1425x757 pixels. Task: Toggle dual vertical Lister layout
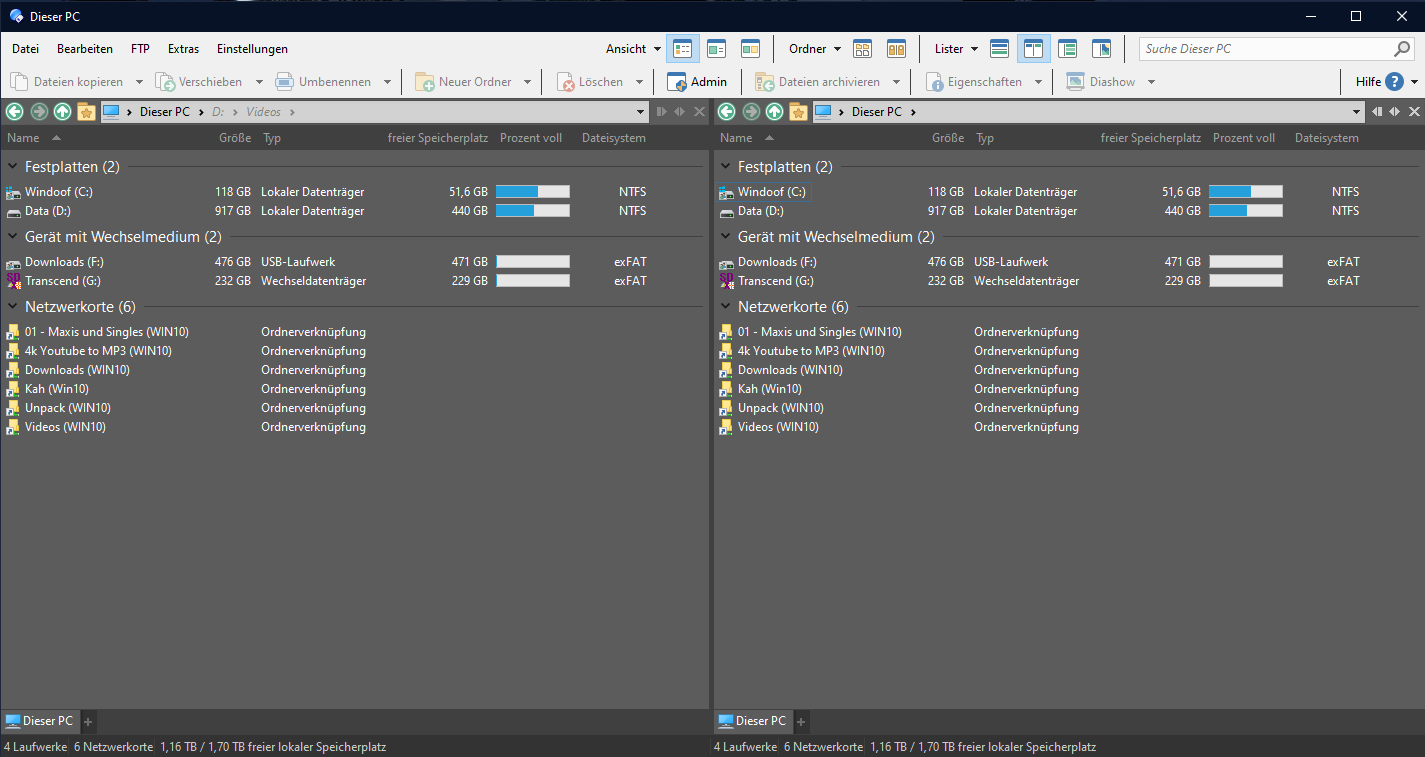coord(1033,49)
